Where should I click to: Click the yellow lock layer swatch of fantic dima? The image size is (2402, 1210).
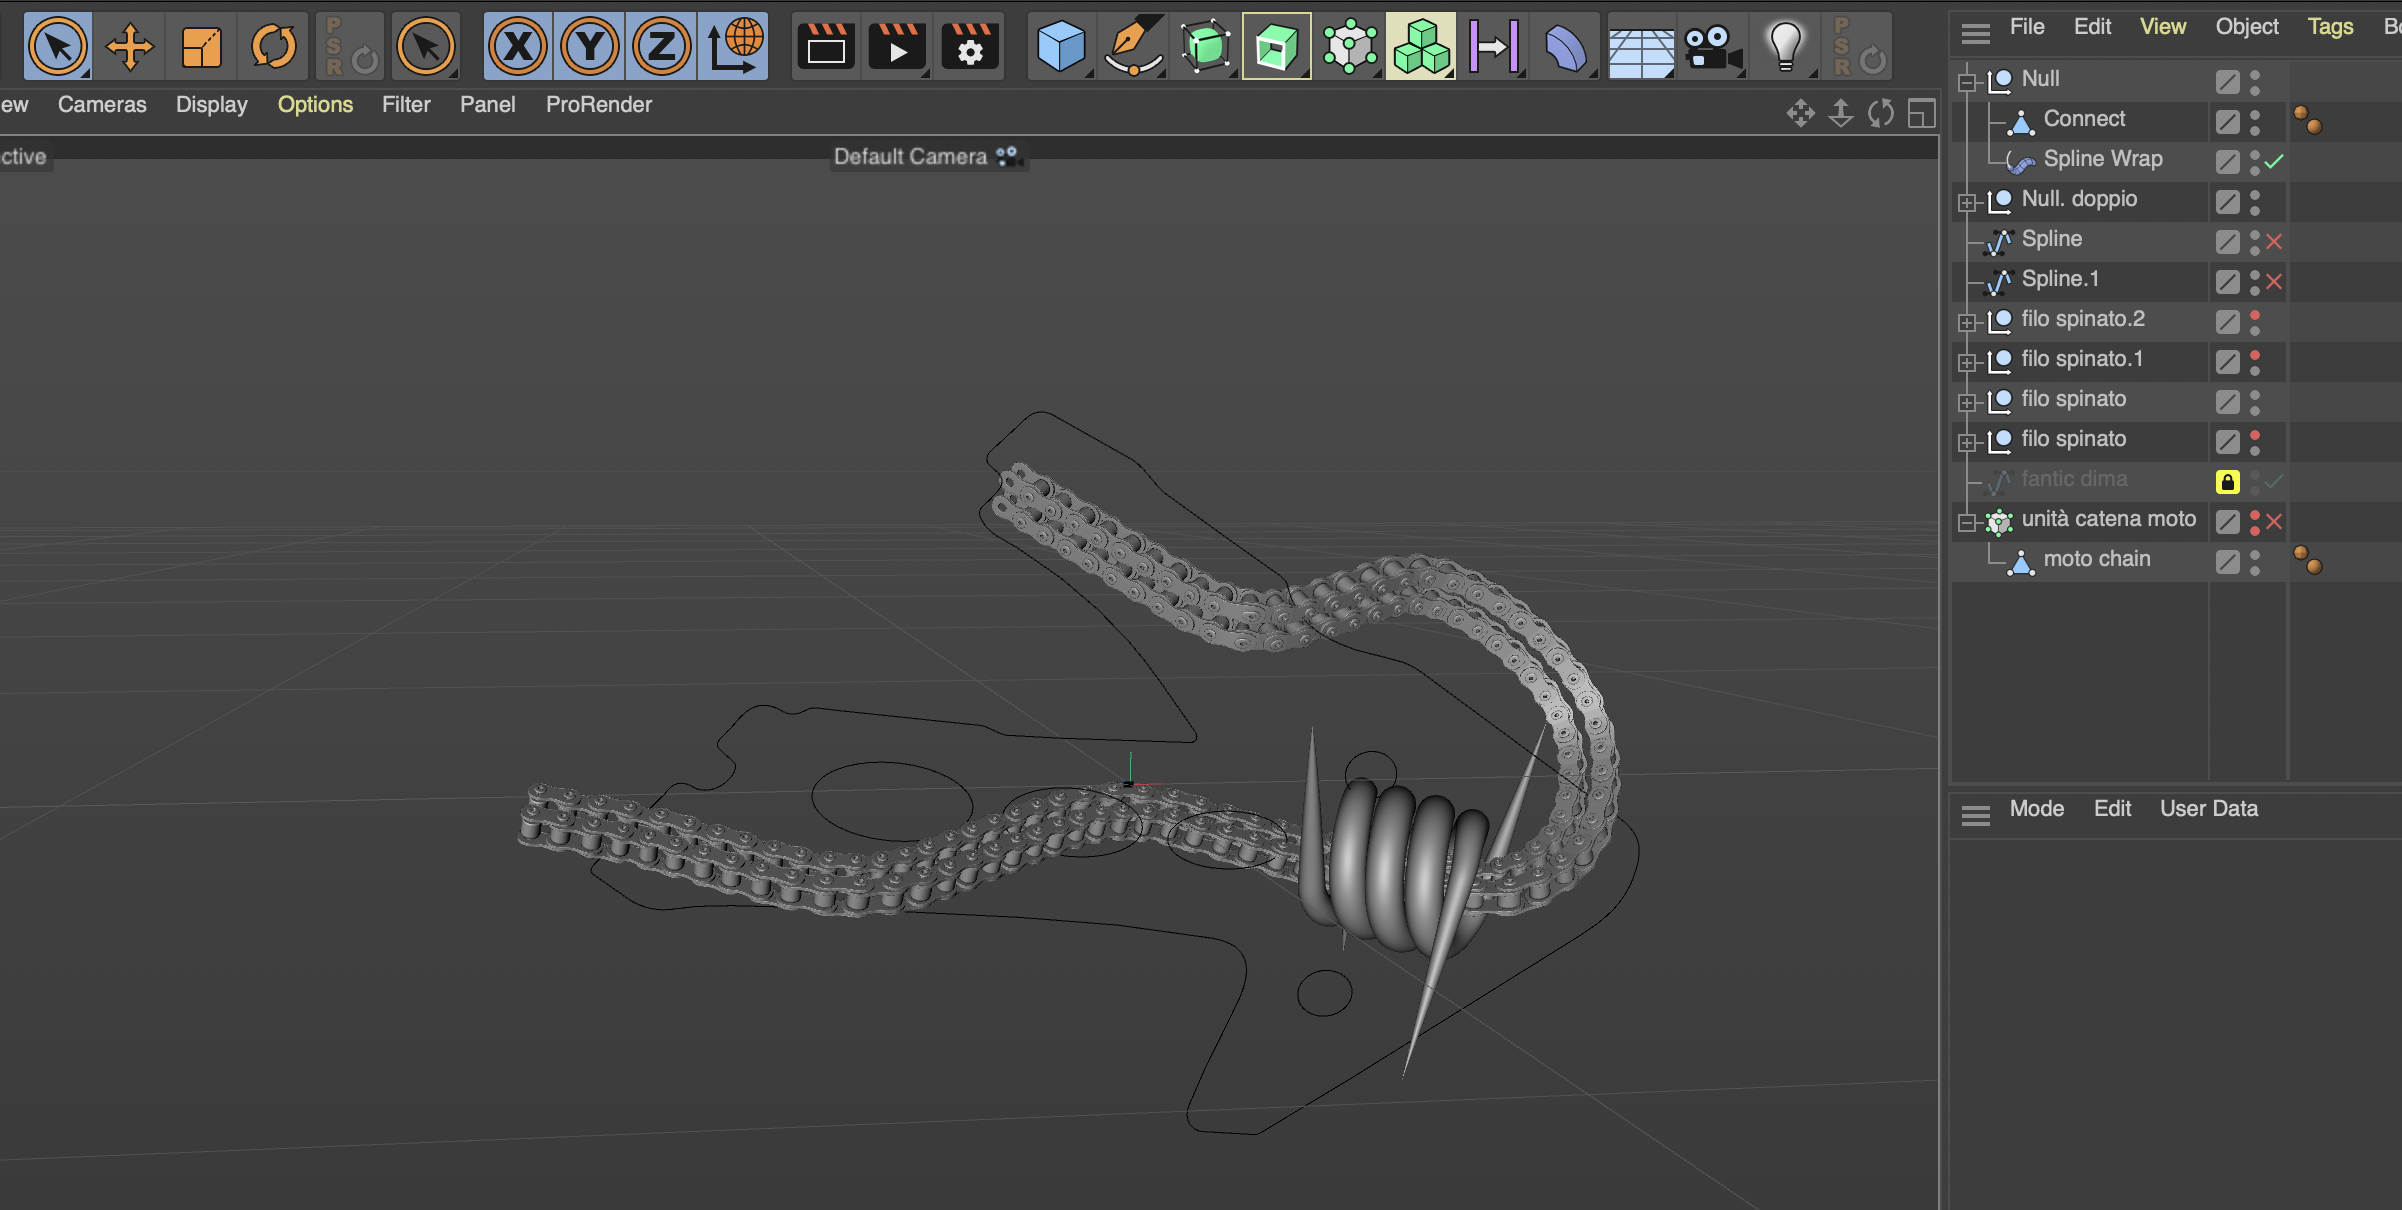[x=2227, y=482]
